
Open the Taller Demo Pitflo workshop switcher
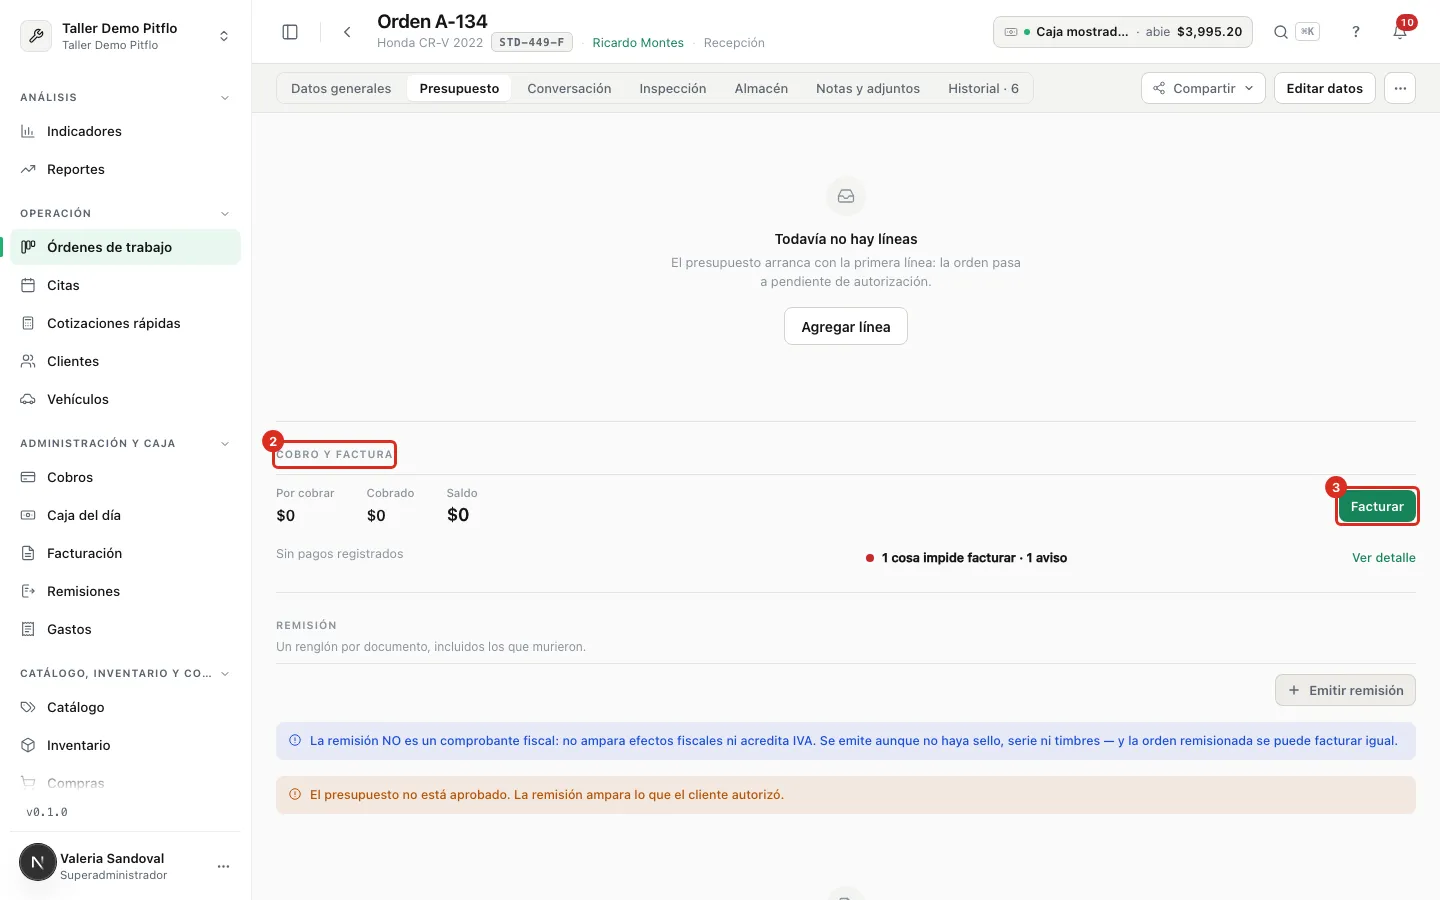[126, 36]
